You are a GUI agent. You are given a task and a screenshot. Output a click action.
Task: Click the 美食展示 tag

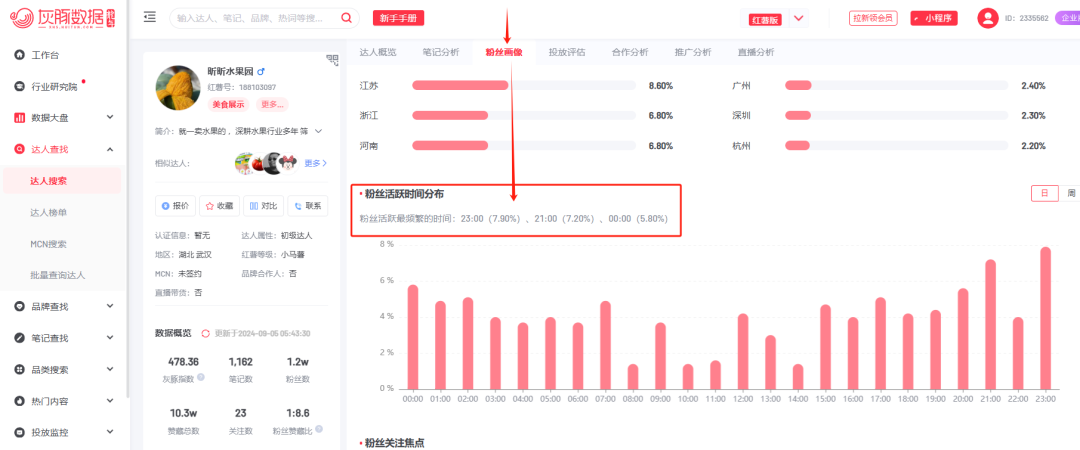pyautogui.click(x=228, y=105)
